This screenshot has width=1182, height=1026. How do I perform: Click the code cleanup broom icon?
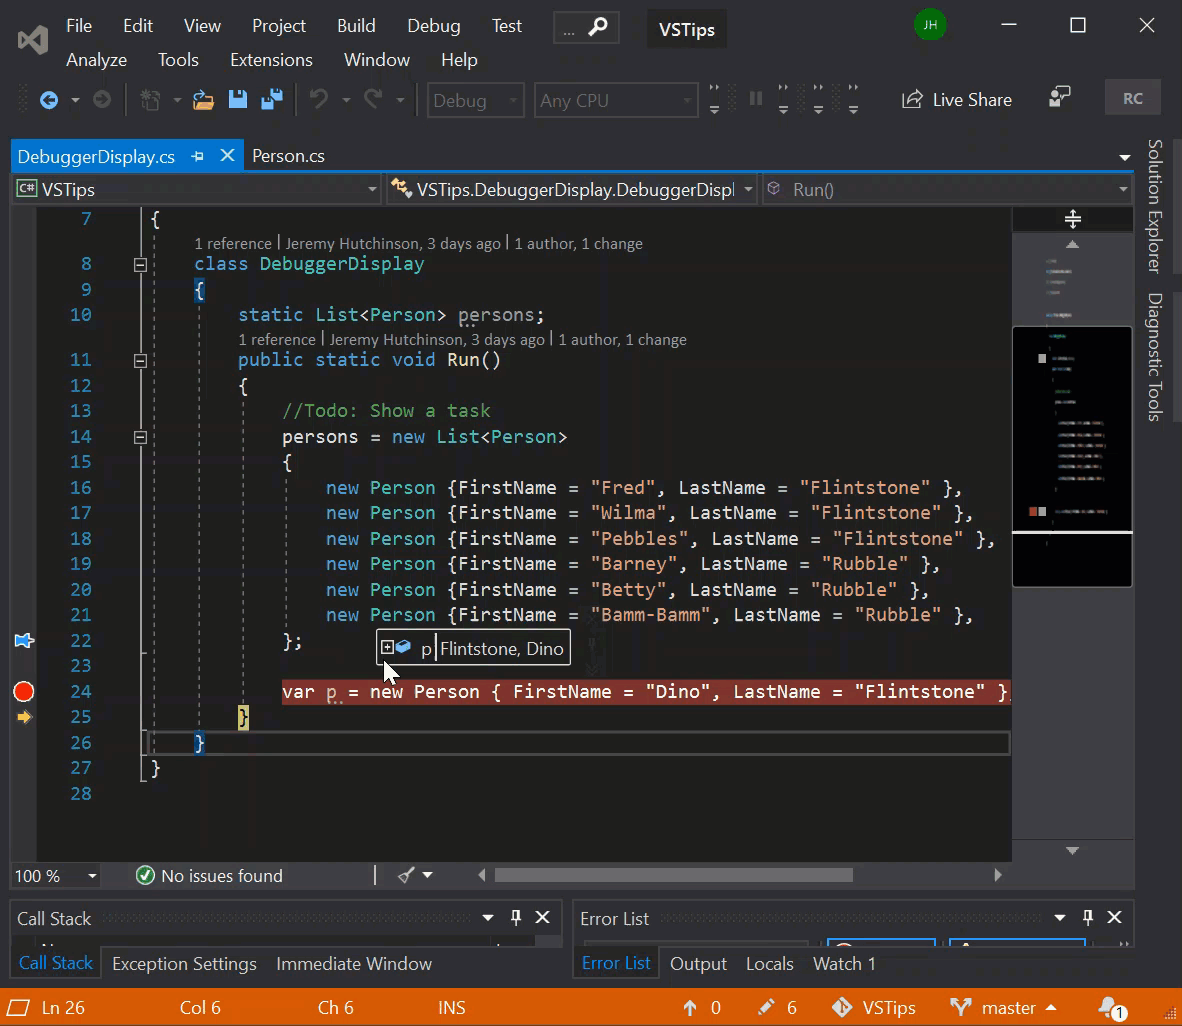(406, 874)
